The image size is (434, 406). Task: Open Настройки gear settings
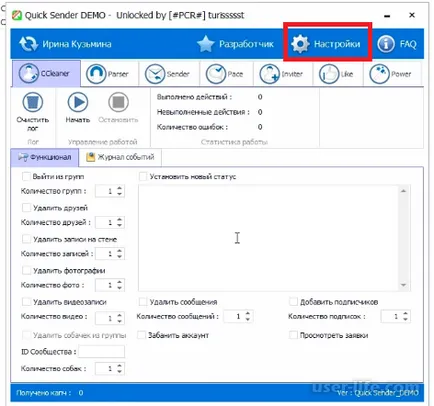[326, 44]
